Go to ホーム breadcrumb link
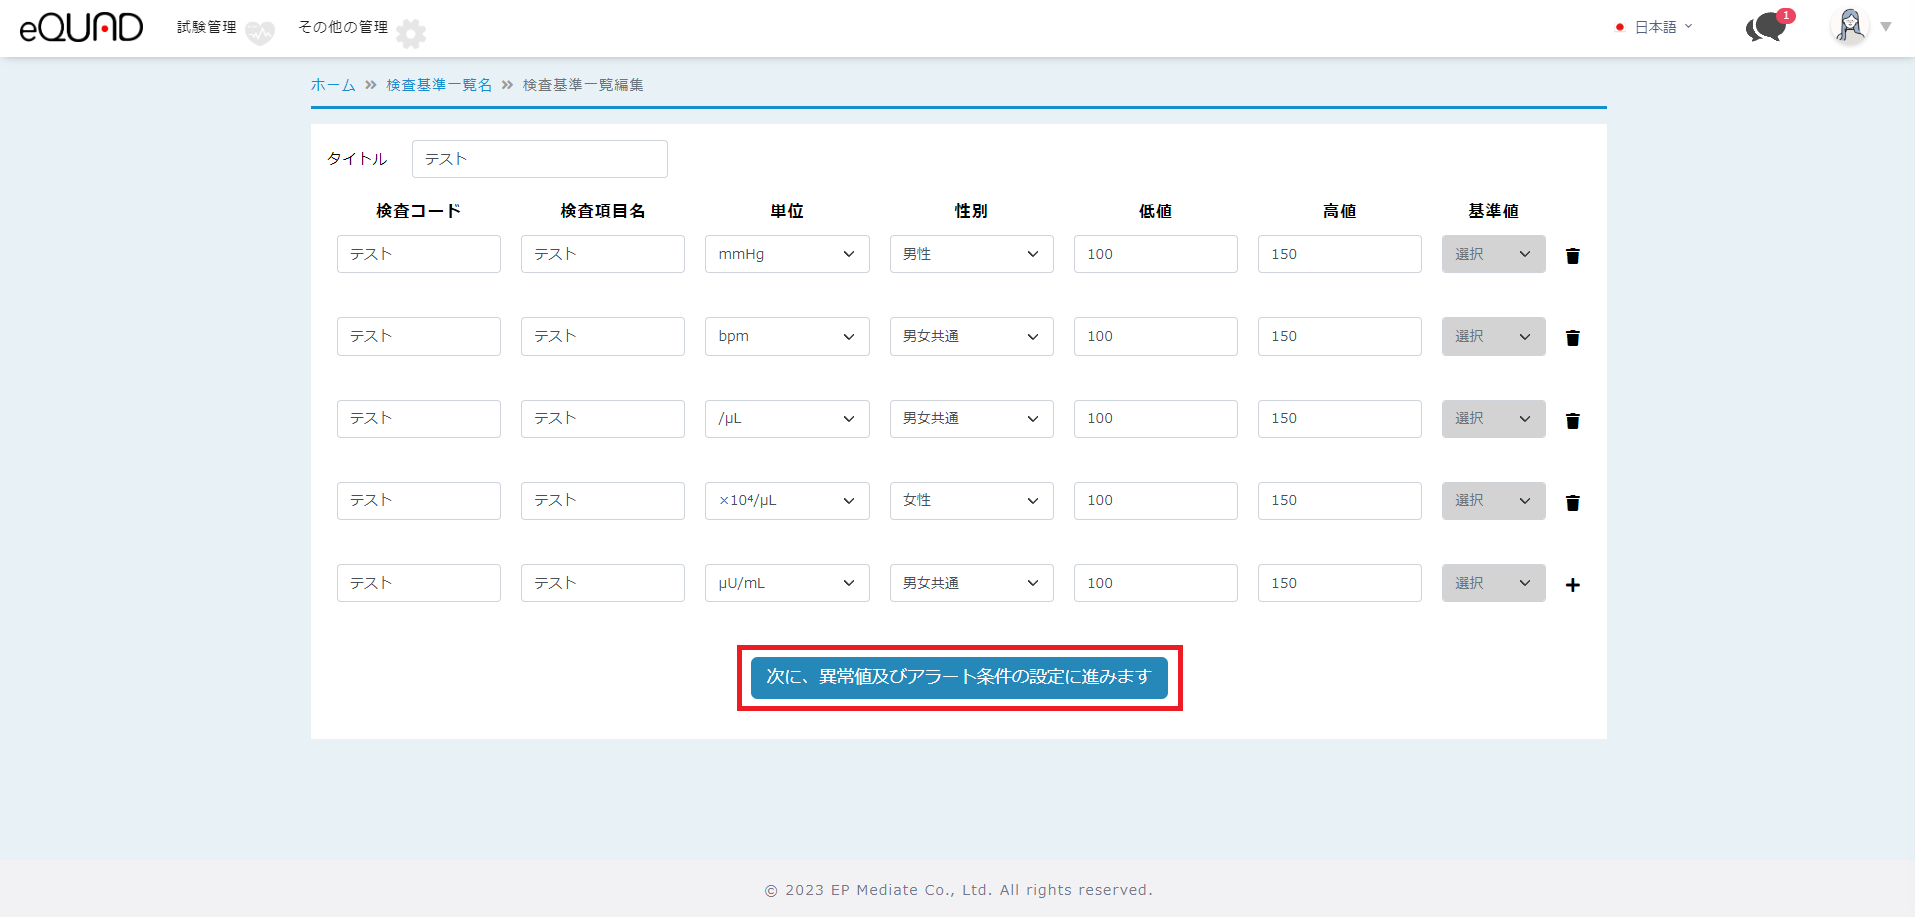The height and width of the screenshot is (917, 1915). pos(333,85)
